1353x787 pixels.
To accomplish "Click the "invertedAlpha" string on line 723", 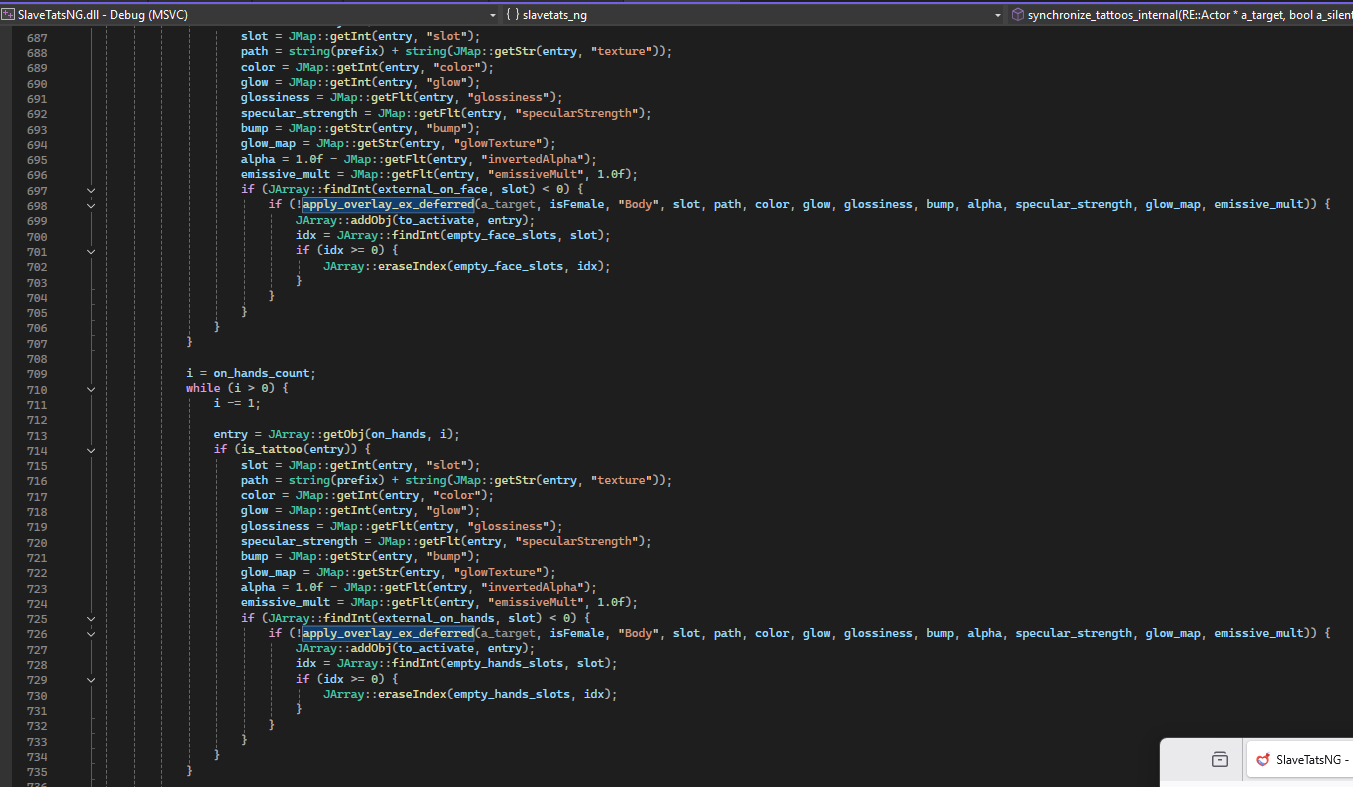I will [x=535, y=588].
